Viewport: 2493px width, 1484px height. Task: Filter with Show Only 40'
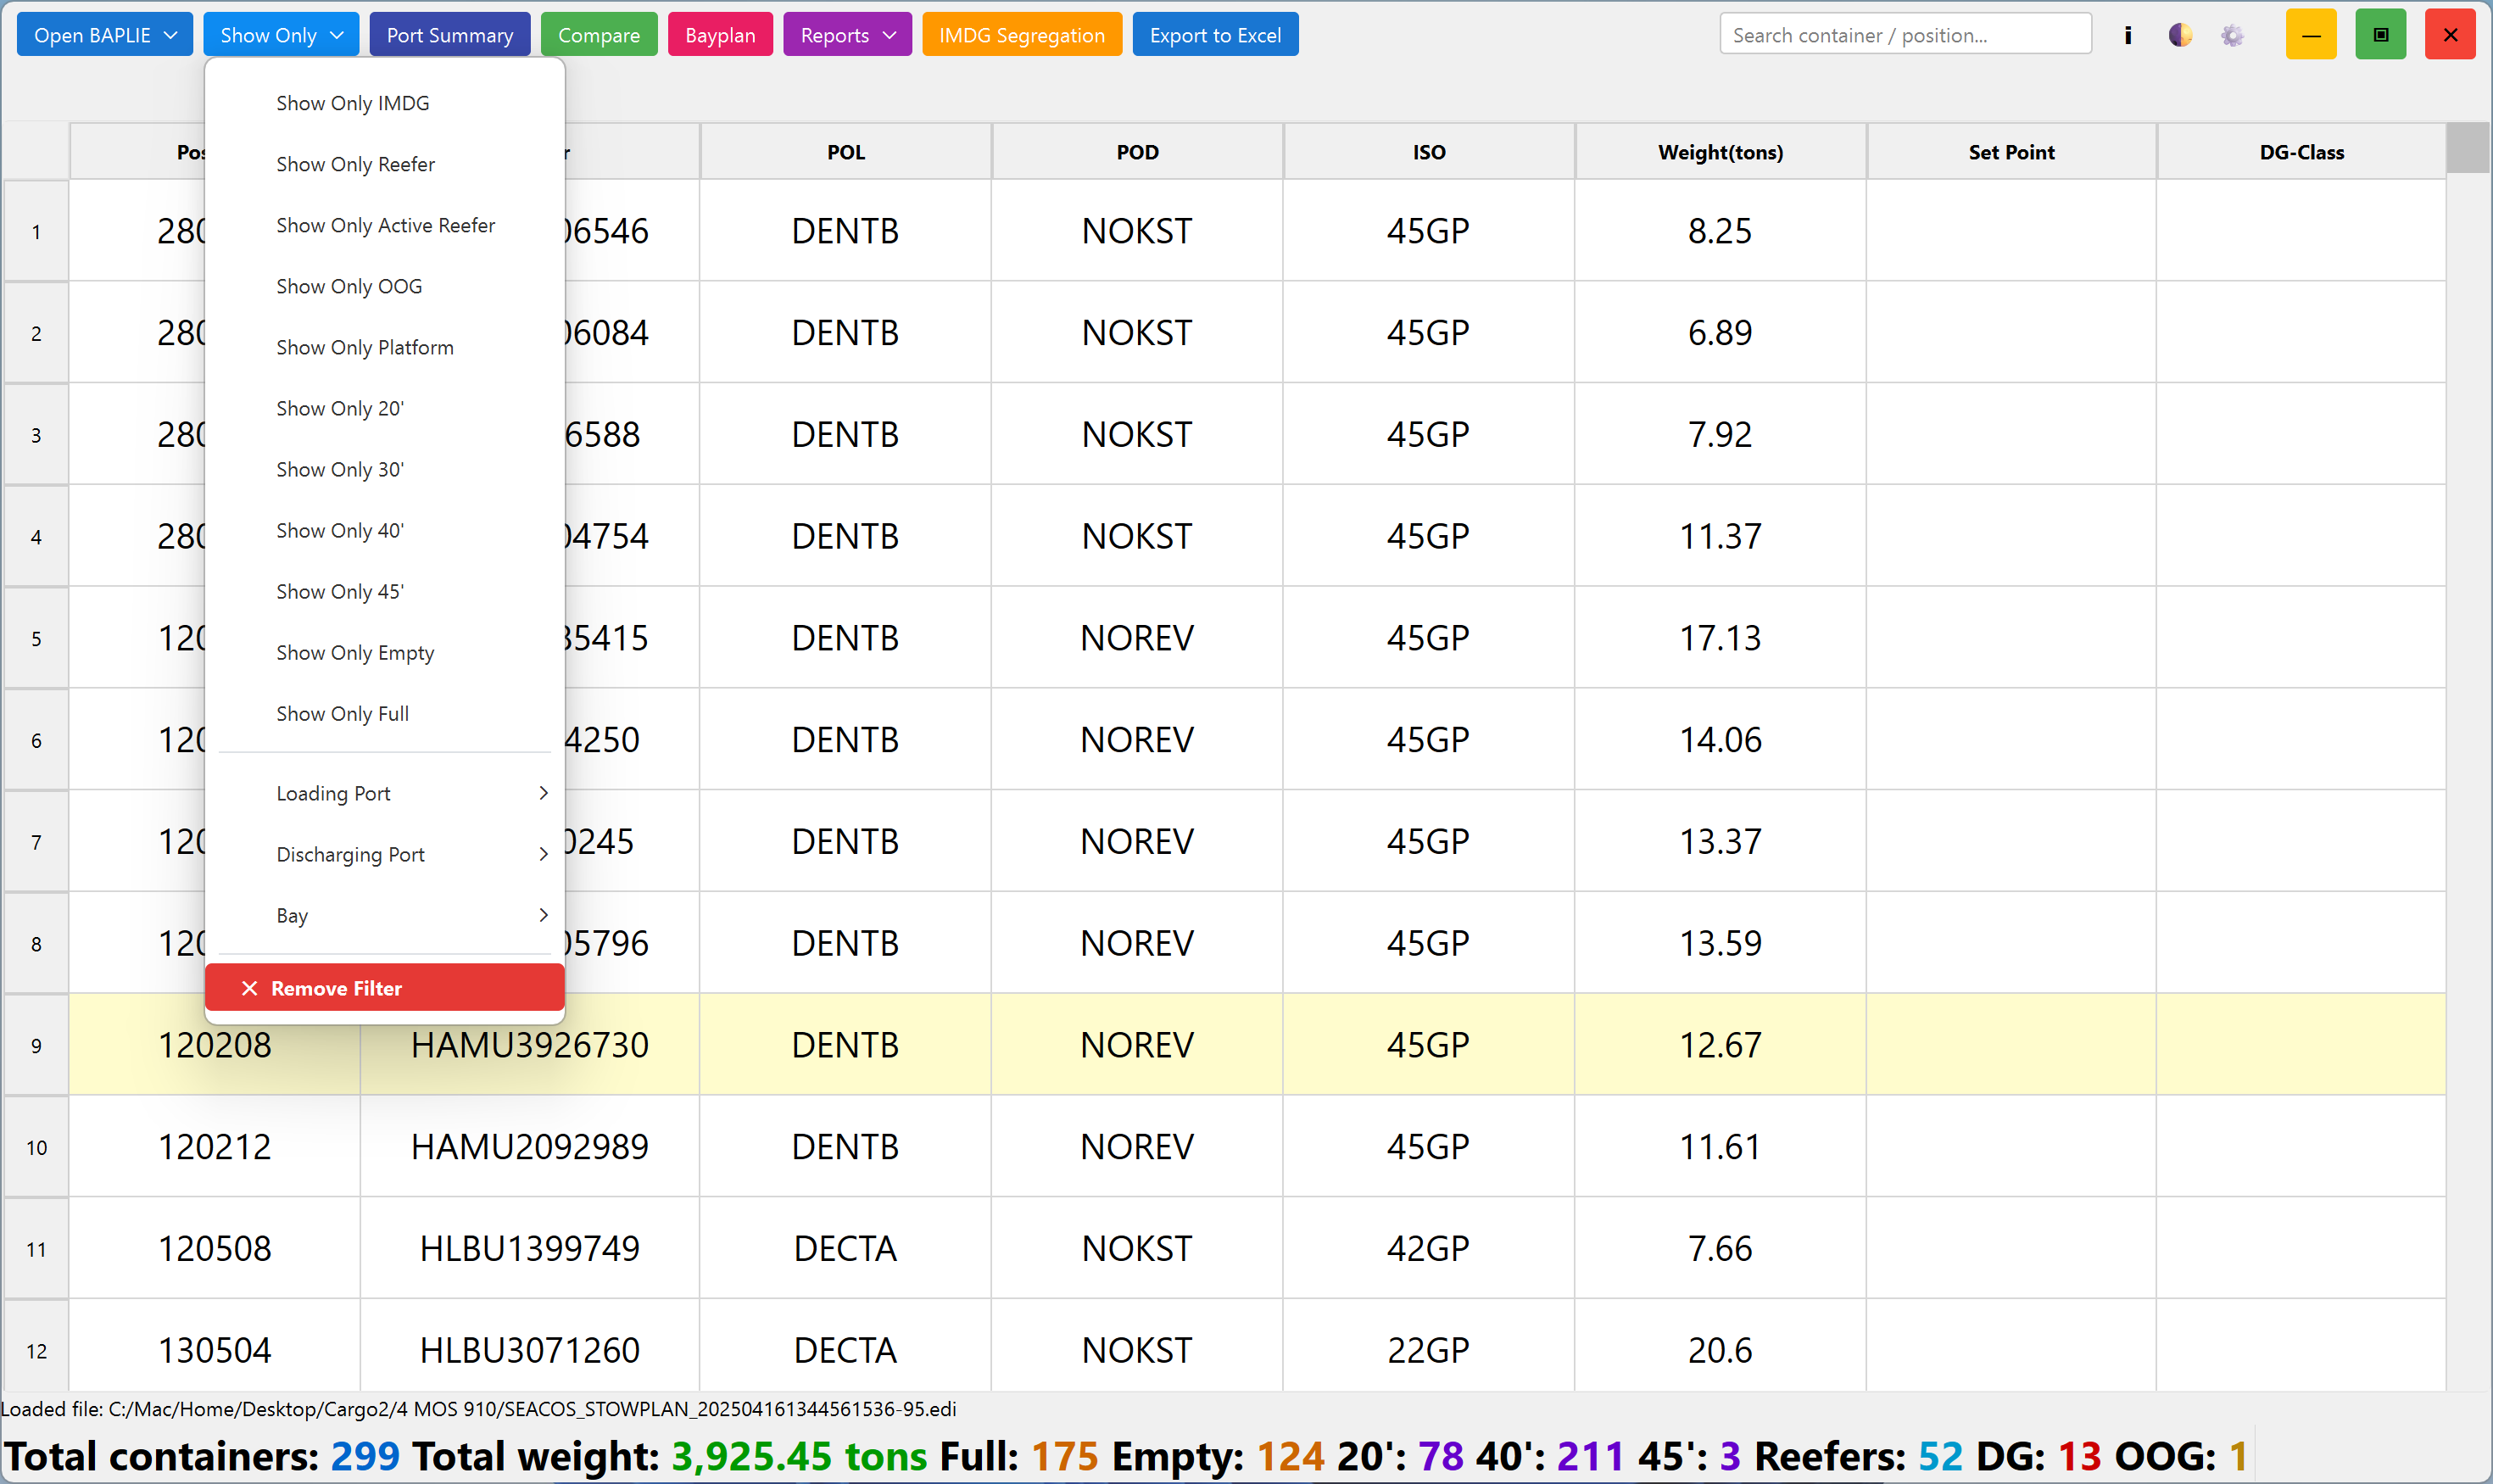[x=385, y=530]
